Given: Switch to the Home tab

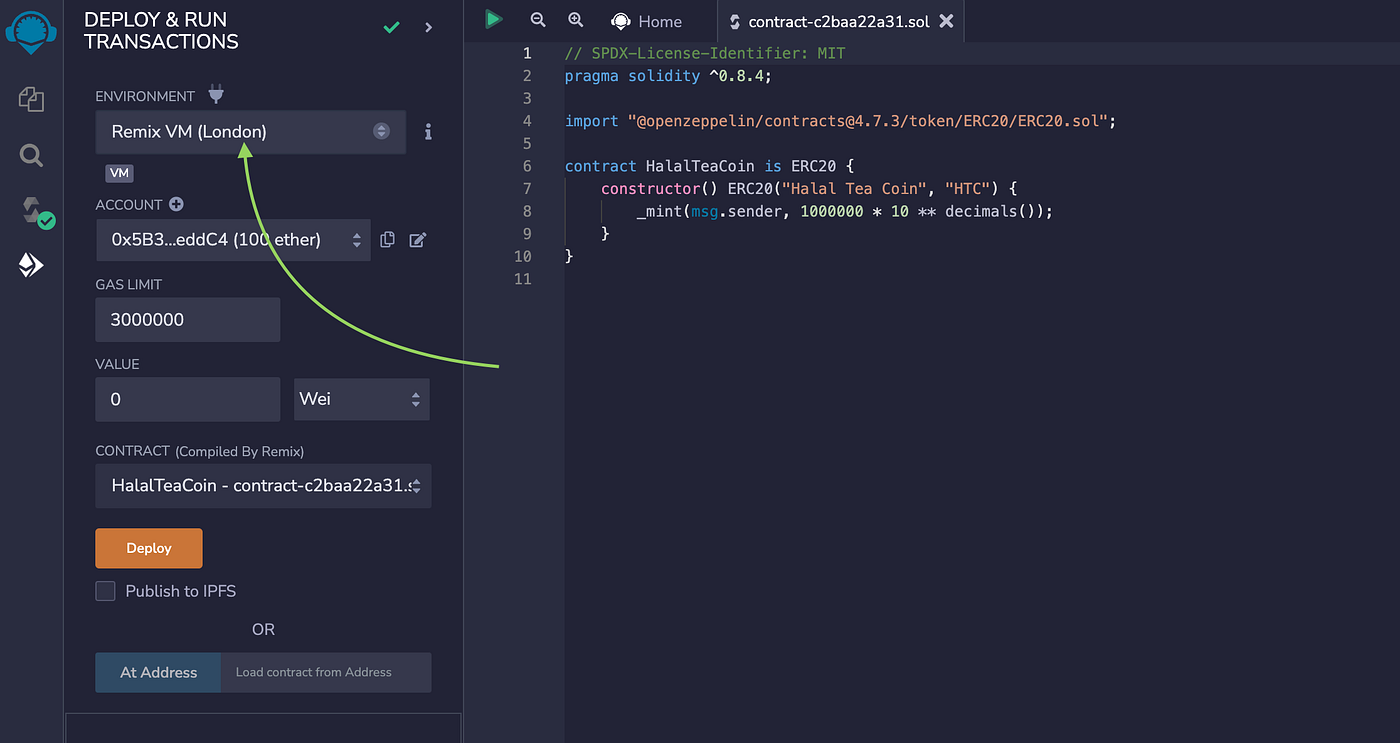Looking at the screenshot, I should coord(647,21).
